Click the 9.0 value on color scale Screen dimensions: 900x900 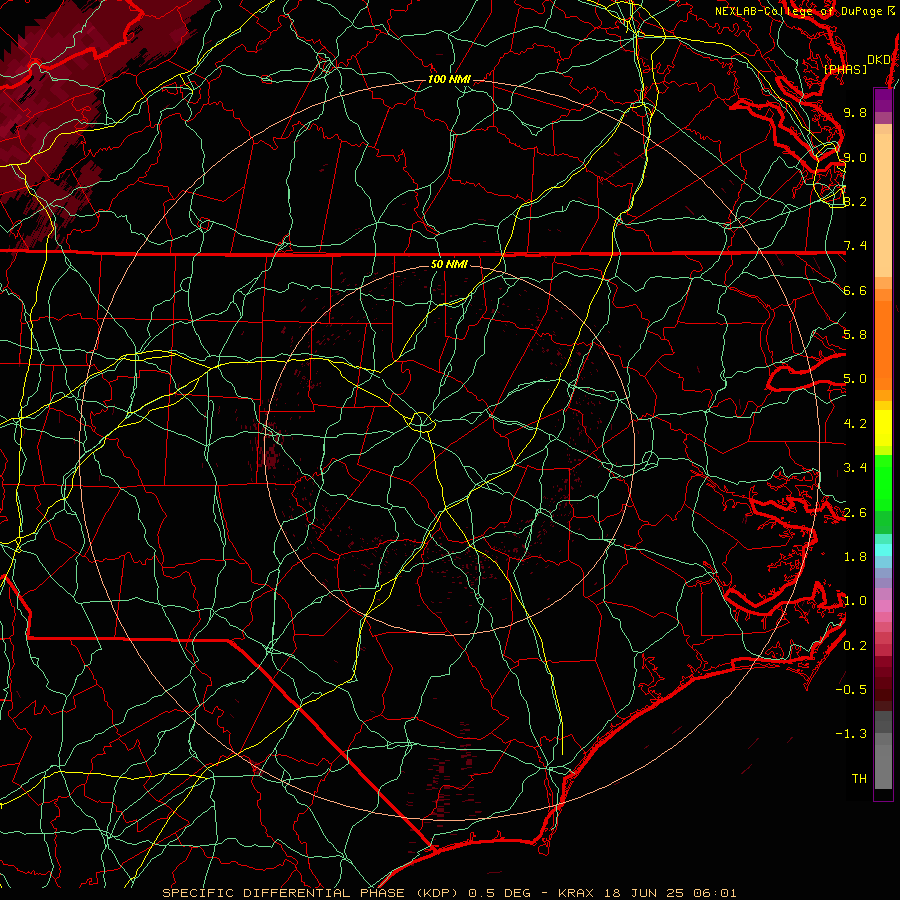click(855, 157)
